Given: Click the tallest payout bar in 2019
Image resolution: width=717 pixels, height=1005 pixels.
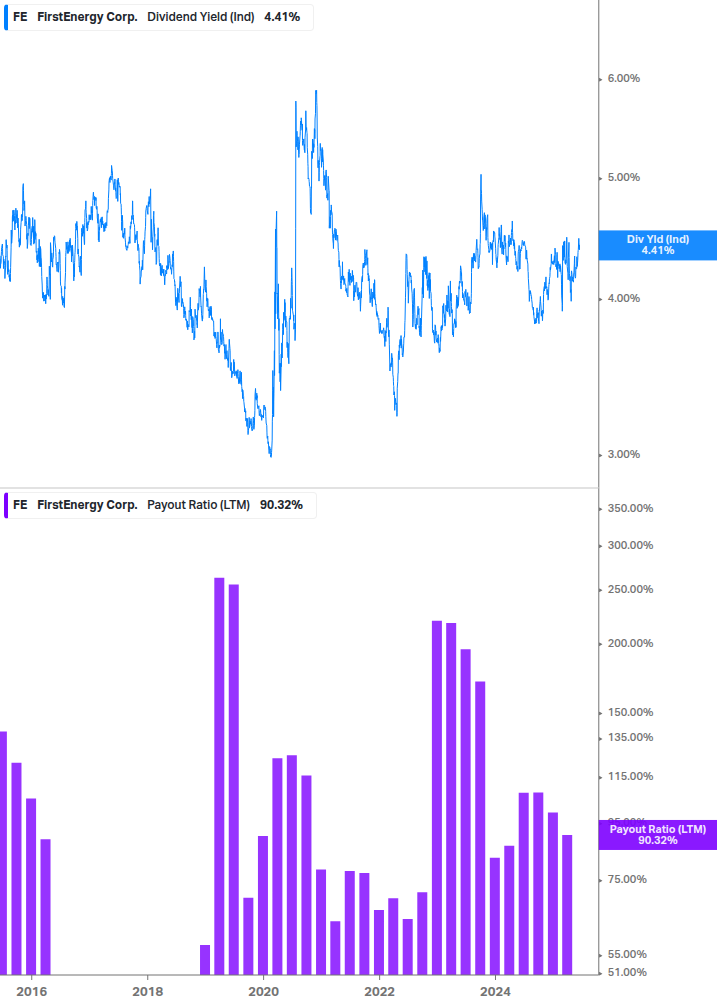Looking at the screenshot, I should point(219,776).
